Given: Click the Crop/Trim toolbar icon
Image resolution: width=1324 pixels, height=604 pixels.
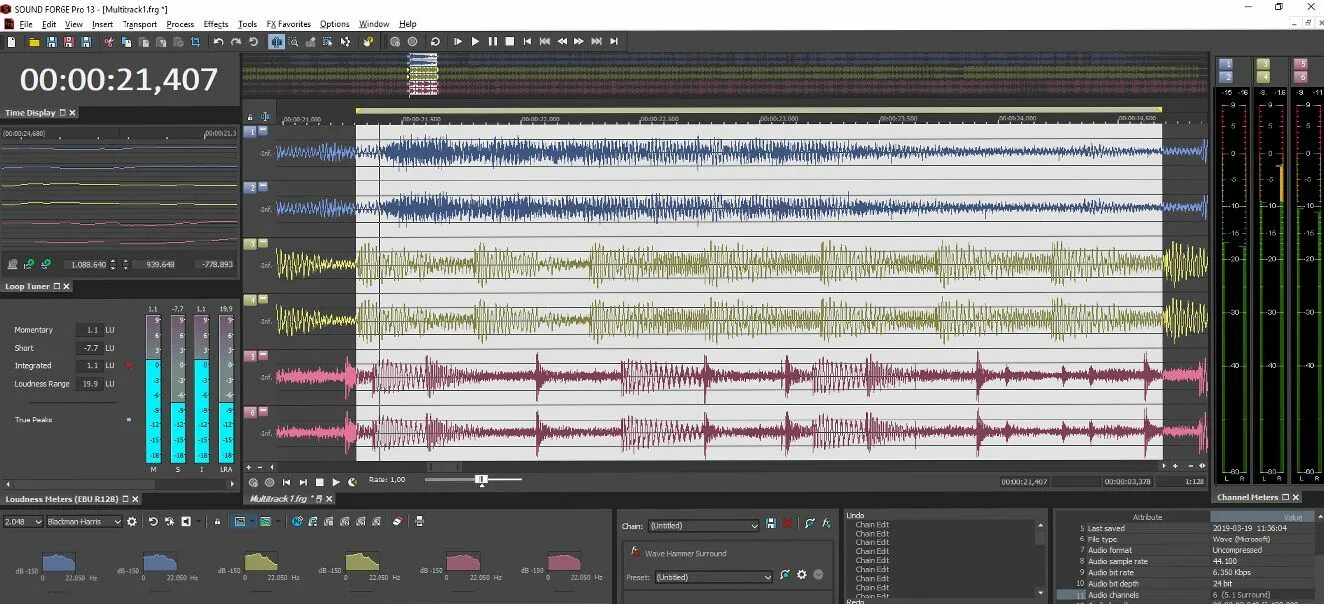Looking at the screenshot, I should 196,41.
